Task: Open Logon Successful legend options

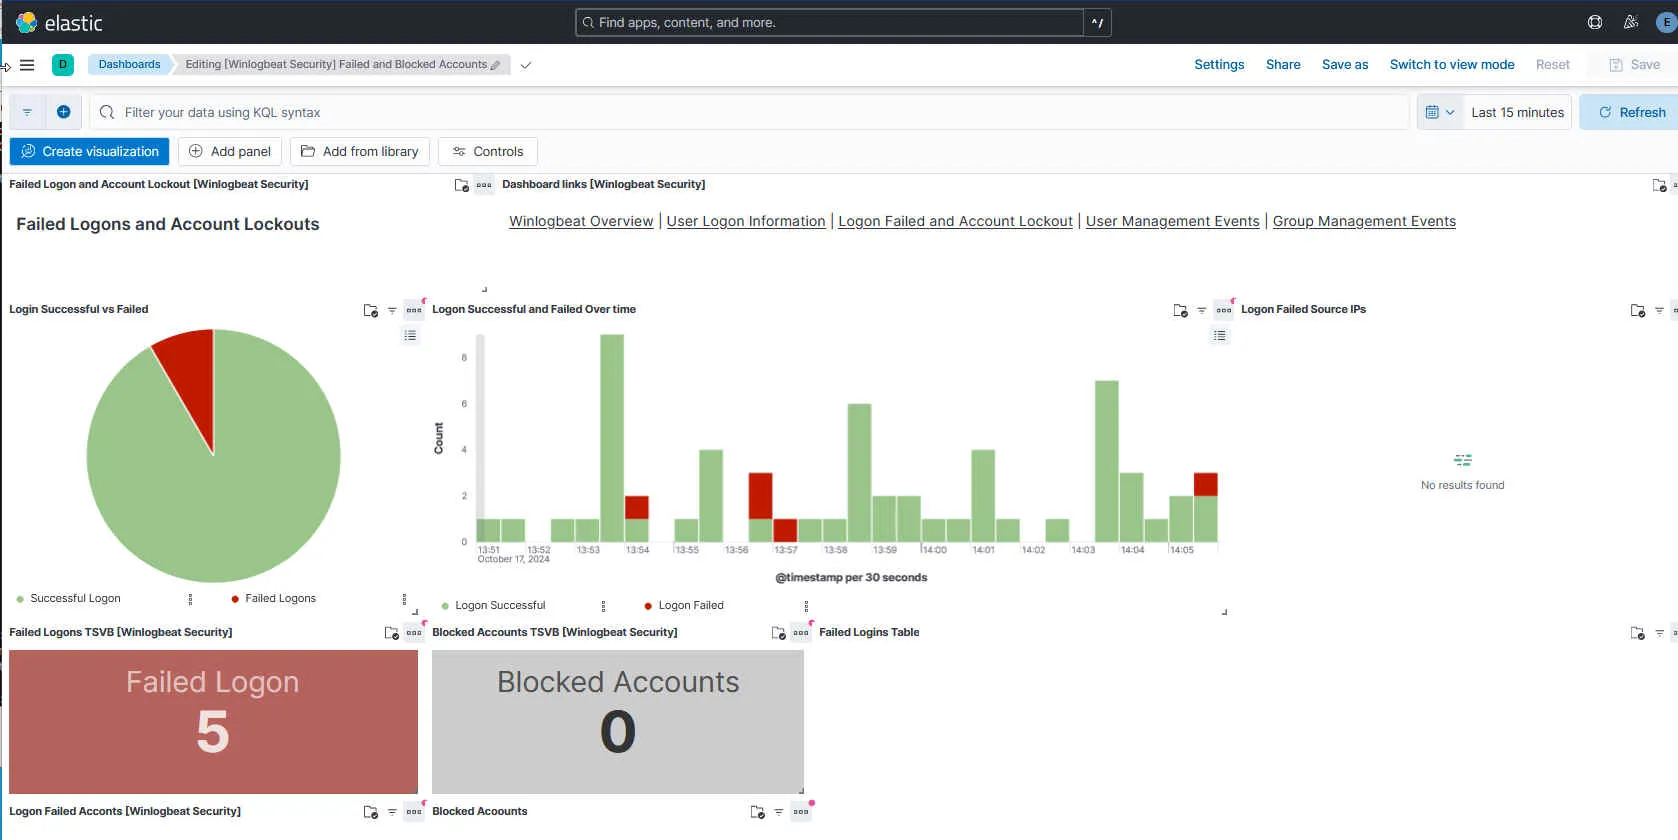Action: 603,606
